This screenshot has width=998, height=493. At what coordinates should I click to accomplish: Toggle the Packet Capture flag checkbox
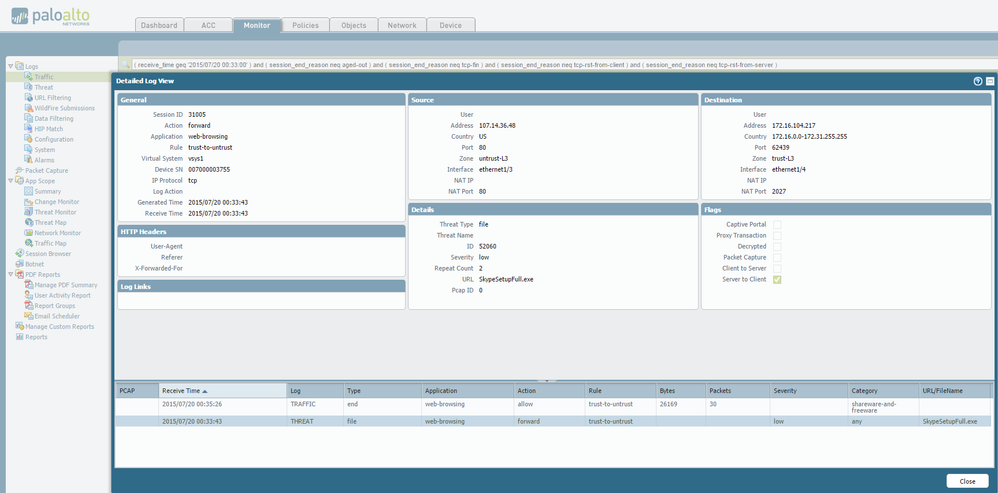coord(777,258)
